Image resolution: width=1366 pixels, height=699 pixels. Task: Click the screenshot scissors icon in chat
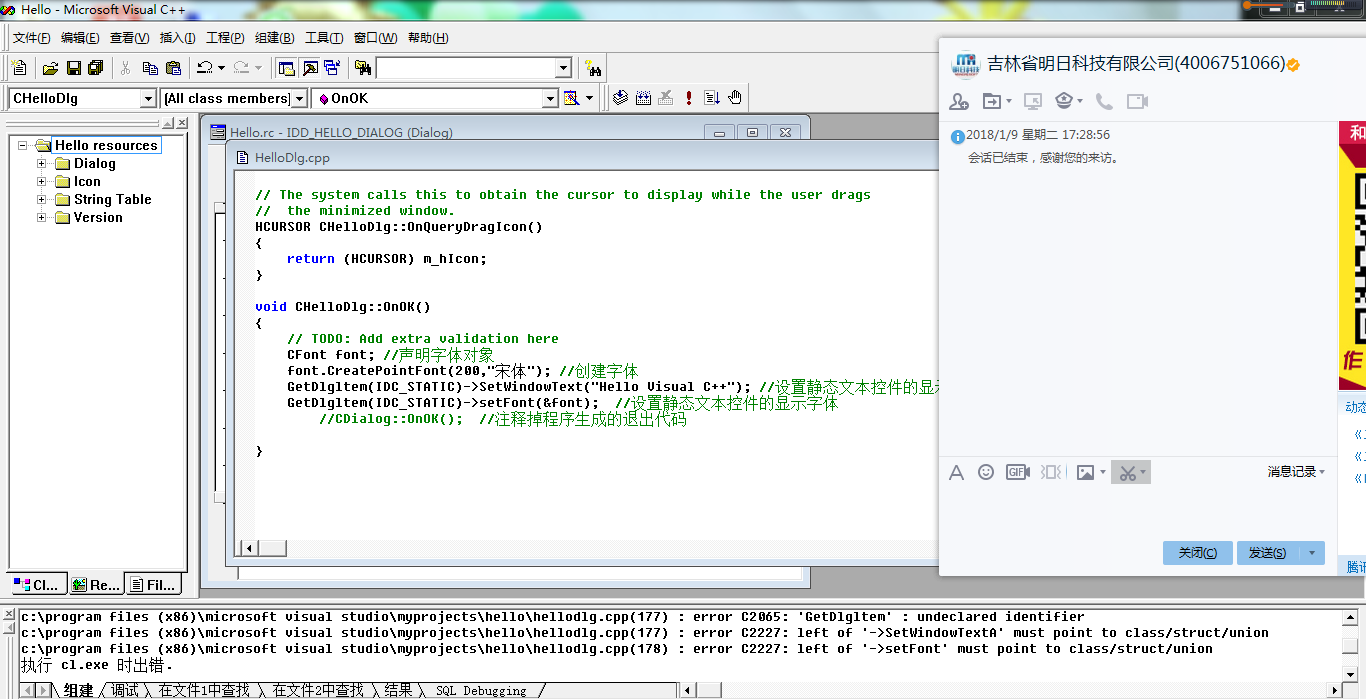[x=1128, y=472]
